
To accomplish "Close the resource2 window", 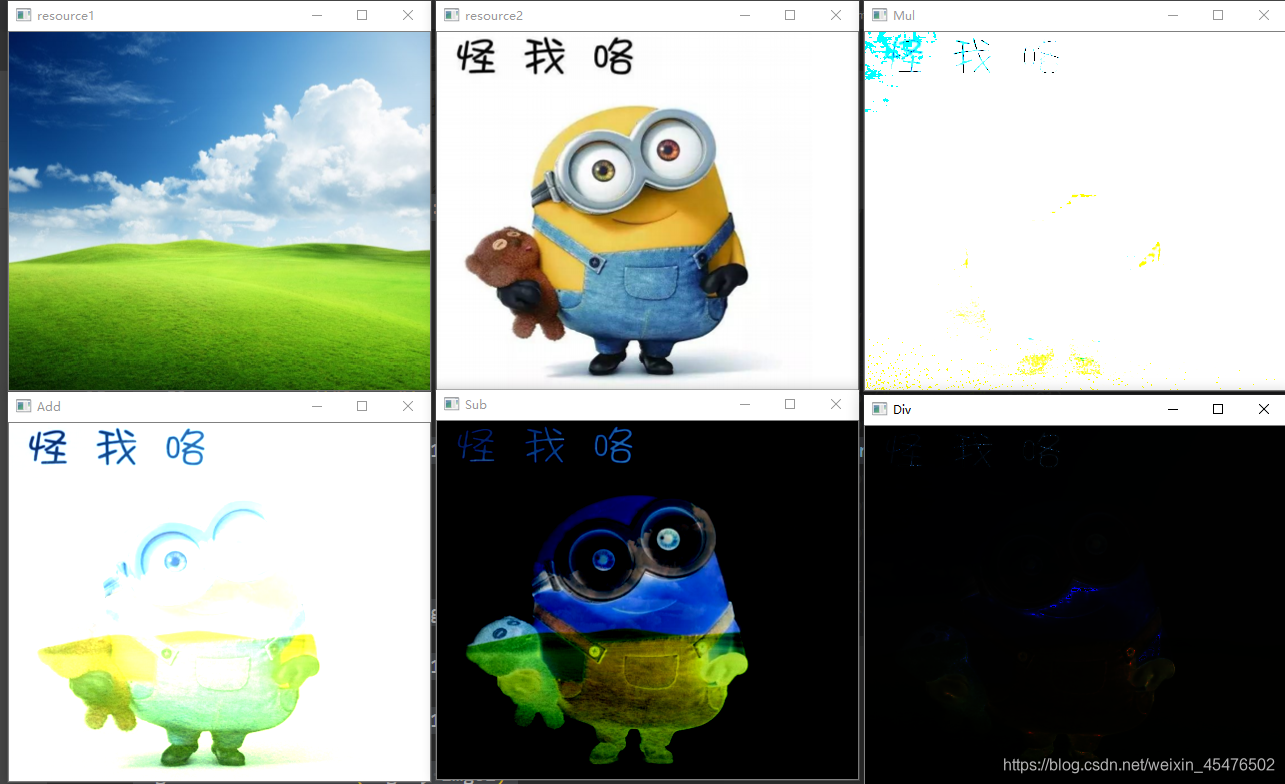I will pos(836,16).
